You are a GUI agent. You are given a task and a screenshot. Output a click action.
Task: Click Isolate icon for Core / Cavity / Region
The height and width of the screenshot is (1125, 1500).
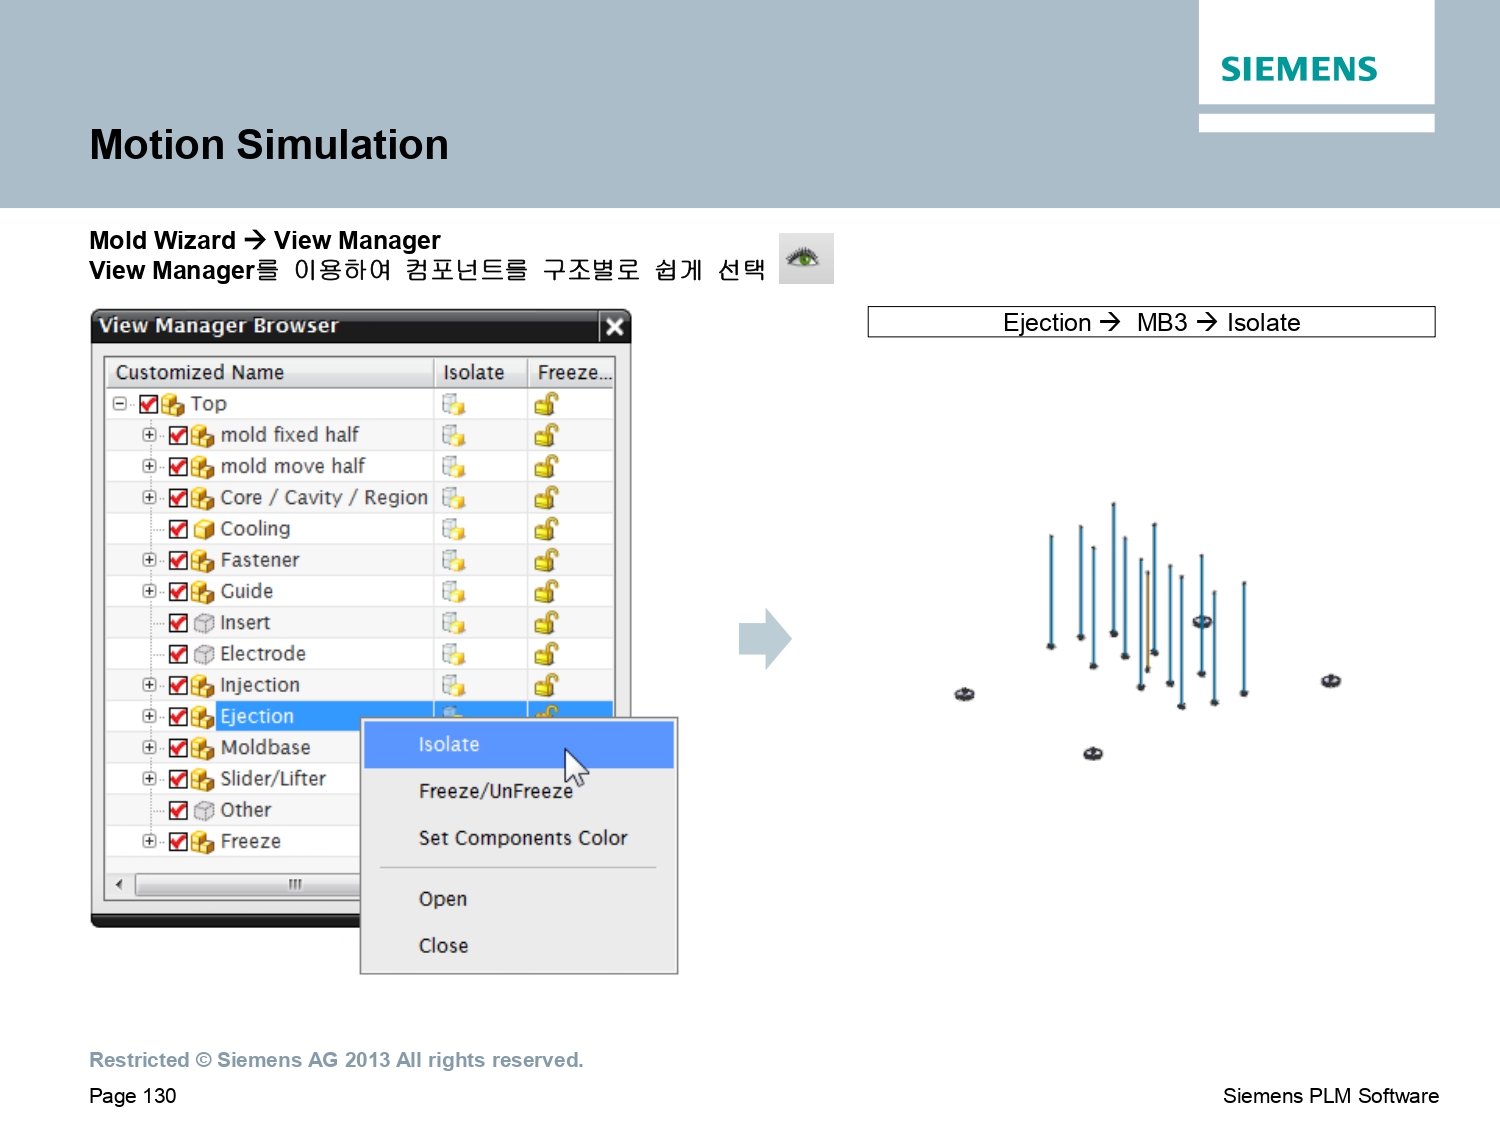454,497
